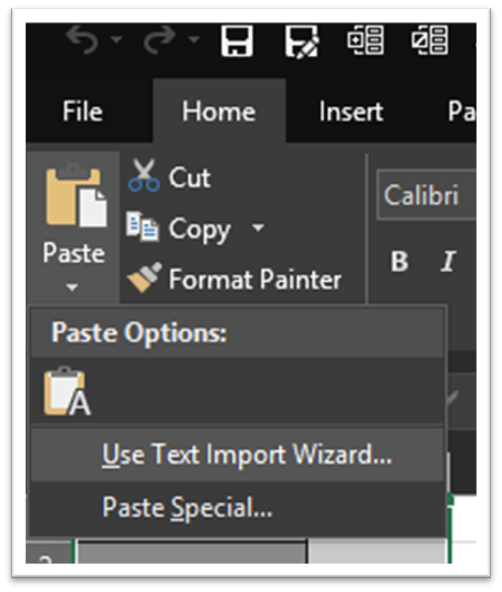Collapse the Paste dropdown arrow

[x=72, y=287]
